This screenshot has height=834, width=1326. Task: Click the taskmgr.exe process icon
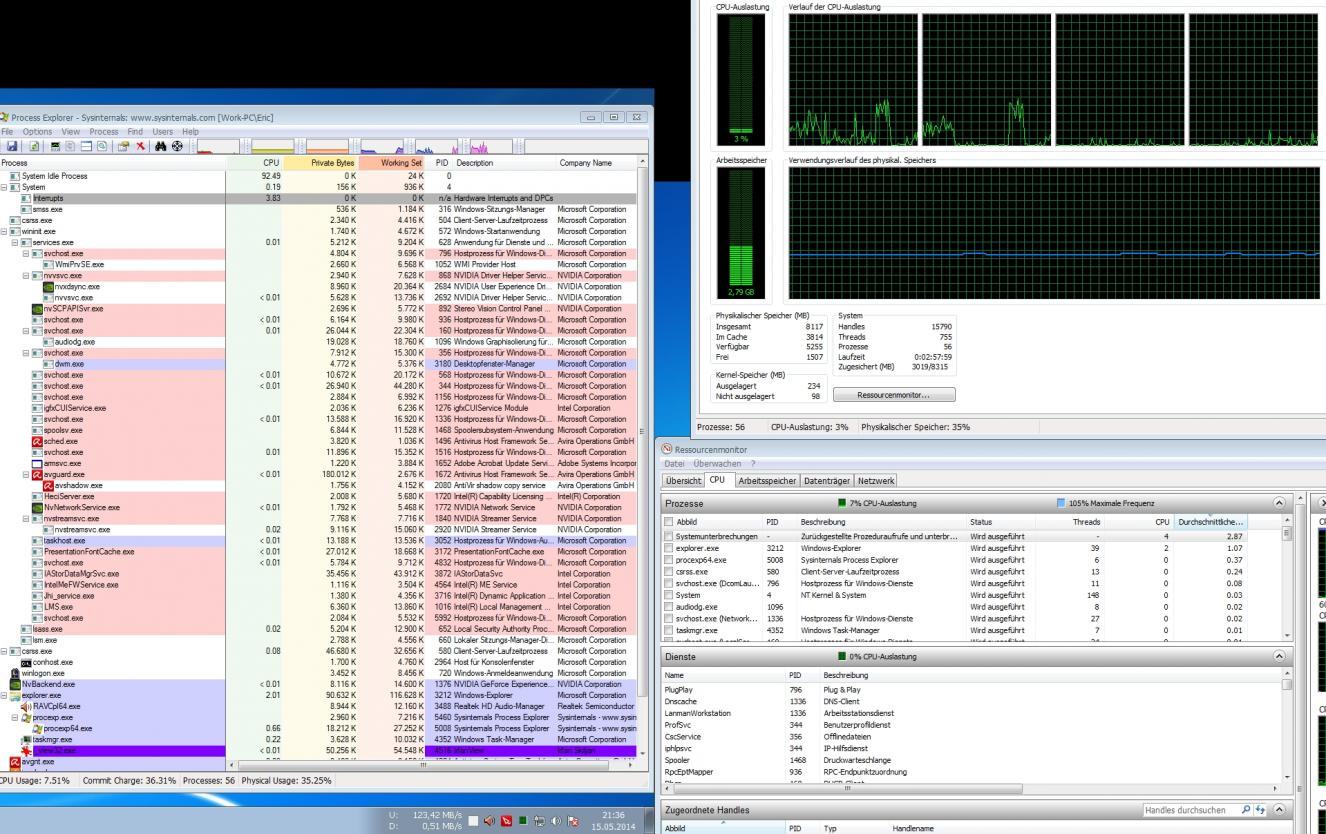pyautogui.click(x=26, y=740)
